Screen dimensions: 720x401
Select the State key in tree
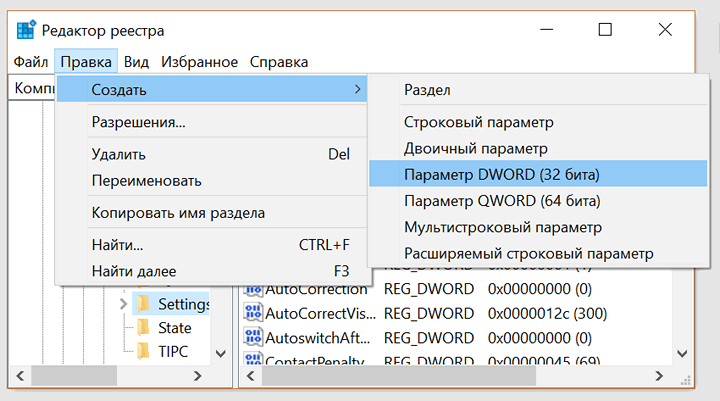[174, 328]
